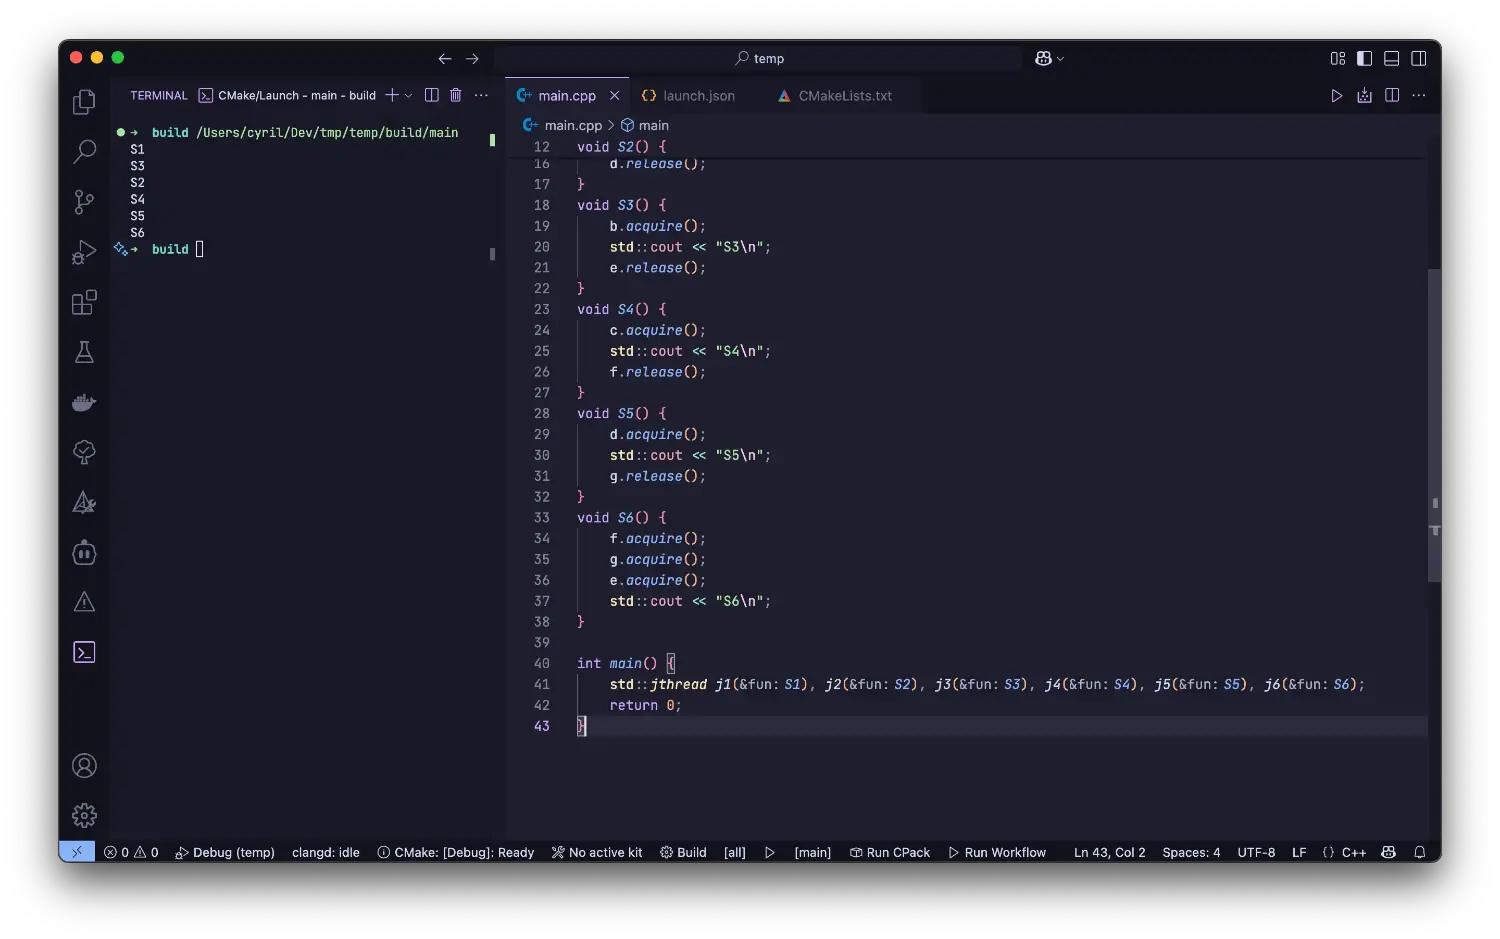
Task: Click the Build button in status bar
Action: (683, 852)
